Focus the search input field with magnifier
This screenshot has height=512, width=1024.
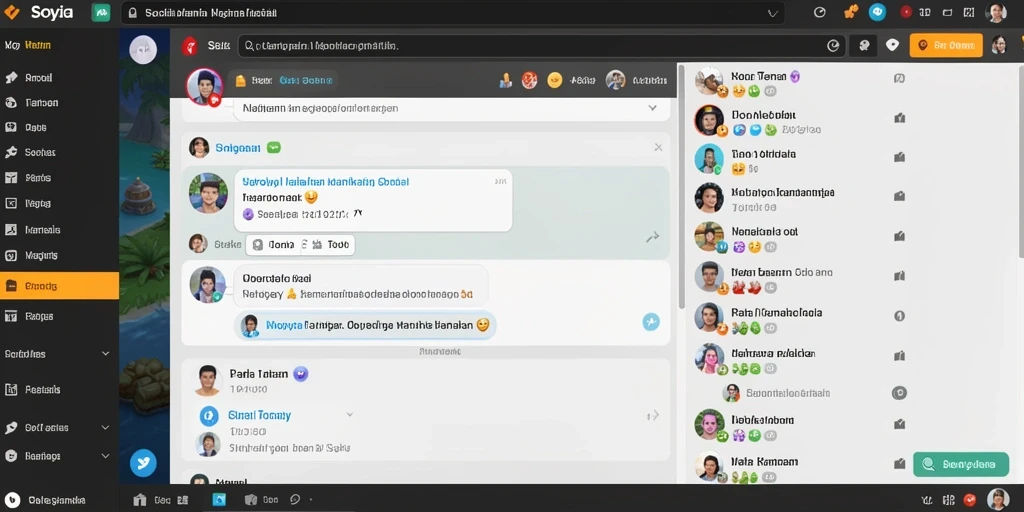coord(542,46)
